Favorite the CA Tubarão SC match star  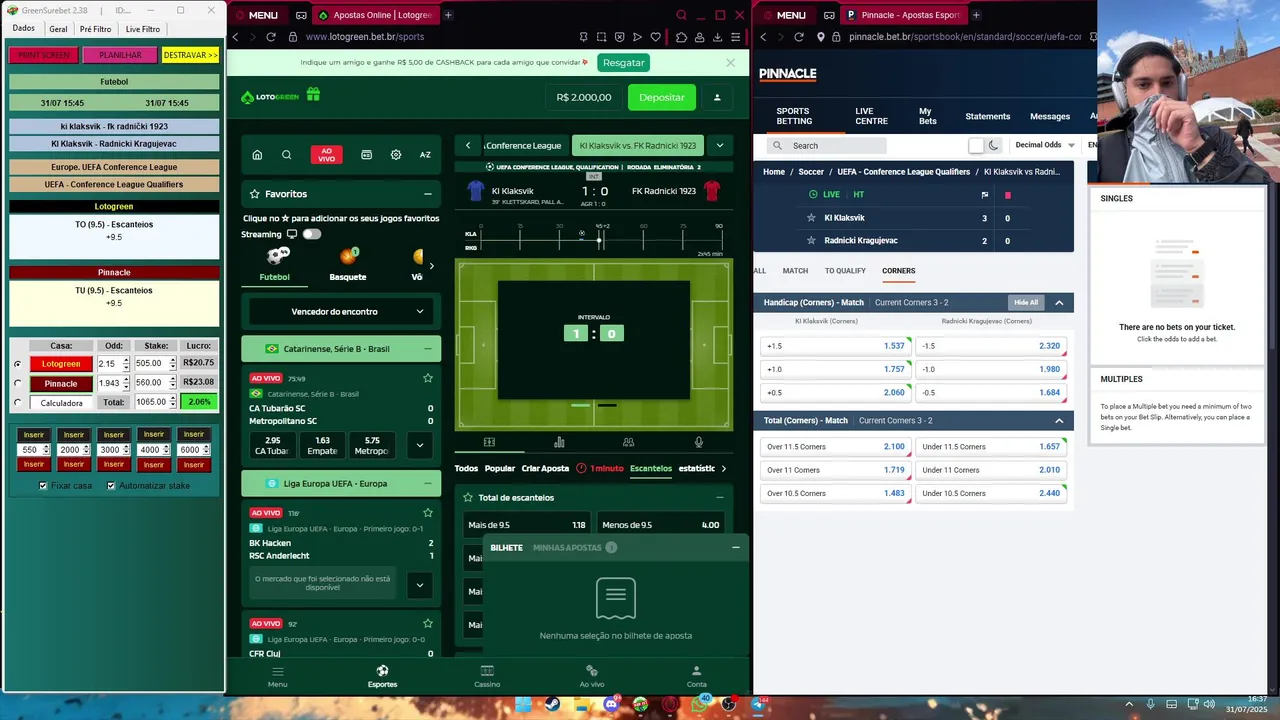pyautogui.click(x=428, y=378)
